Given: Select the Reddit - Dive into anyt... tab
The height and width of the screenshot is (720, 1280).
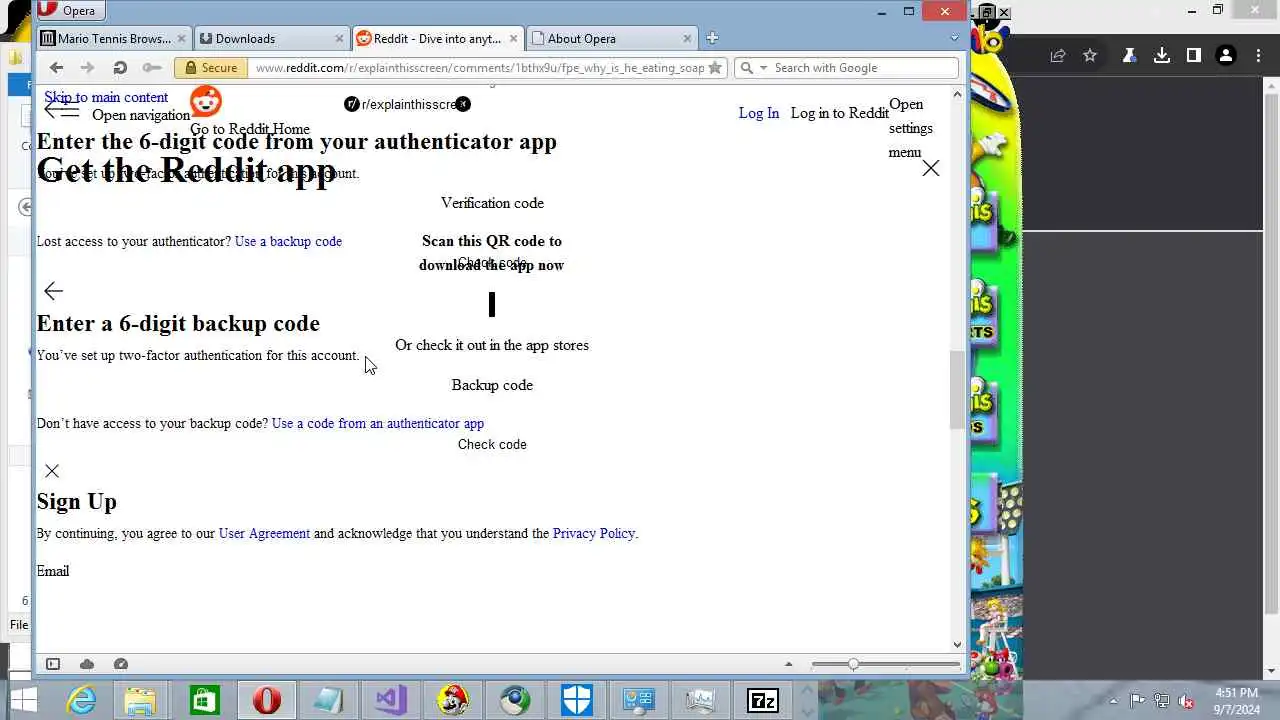Looking at the screenshot, I should click(x=436, y=38).
